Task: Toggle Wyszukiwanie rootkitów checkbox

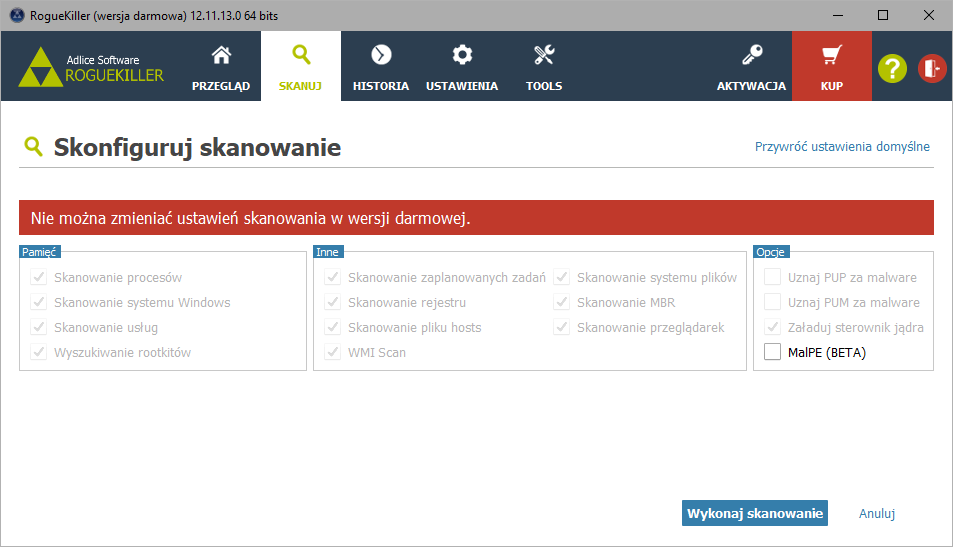Action: [x=39, y=352]
